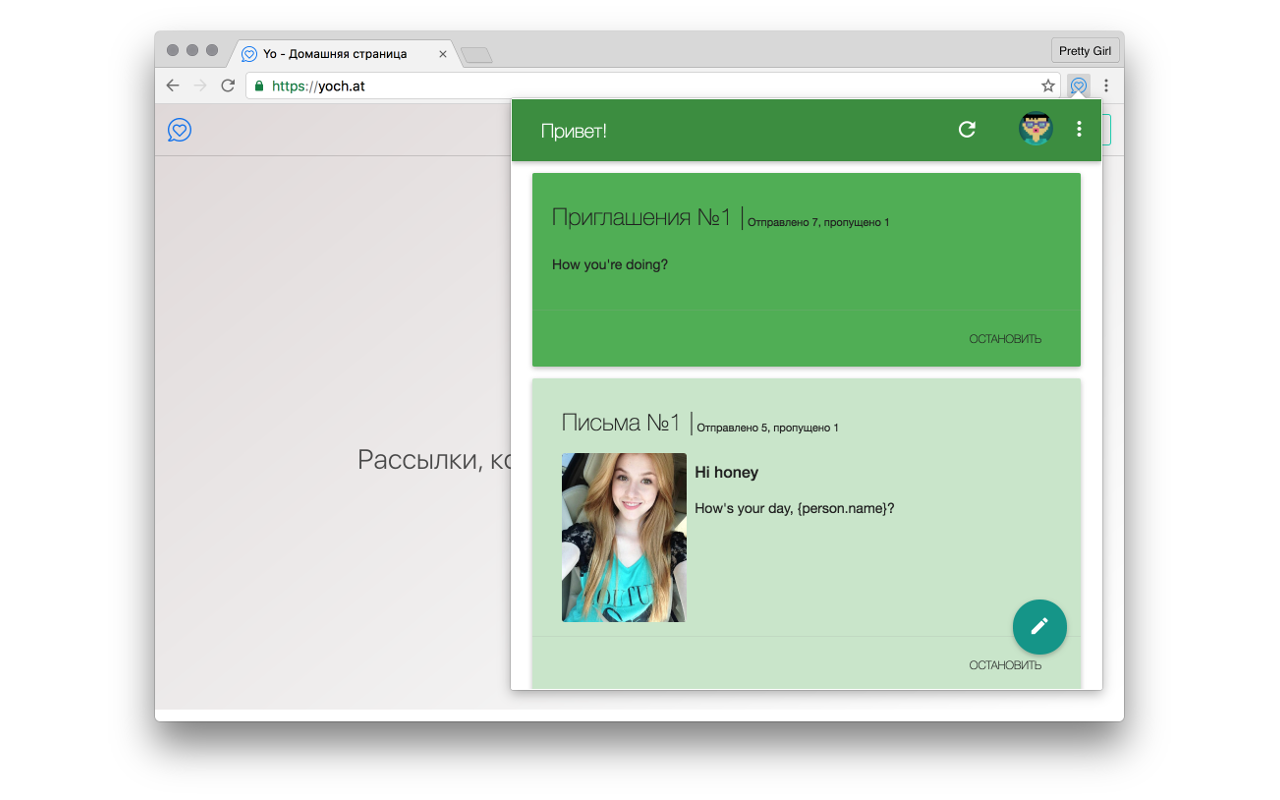This screenshot has height=800, width=1280.
Task: Open the Yo extension icon in the toolbar
Action: [x=1078, y=86]
